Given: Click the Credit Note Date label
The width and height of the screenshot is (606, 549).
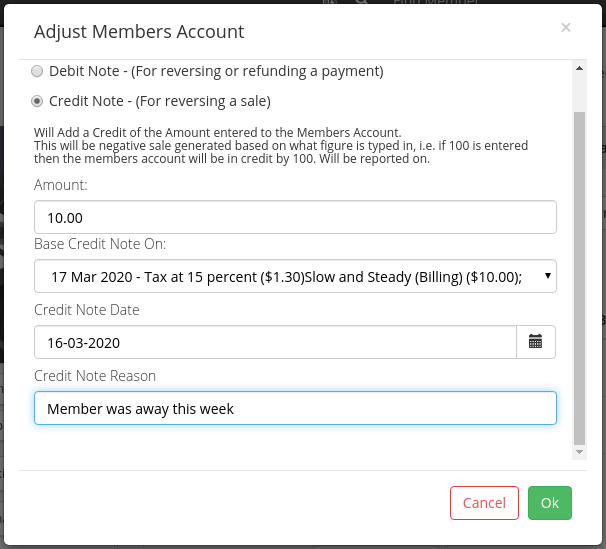Looking at the screenshot, I should 87,310.
